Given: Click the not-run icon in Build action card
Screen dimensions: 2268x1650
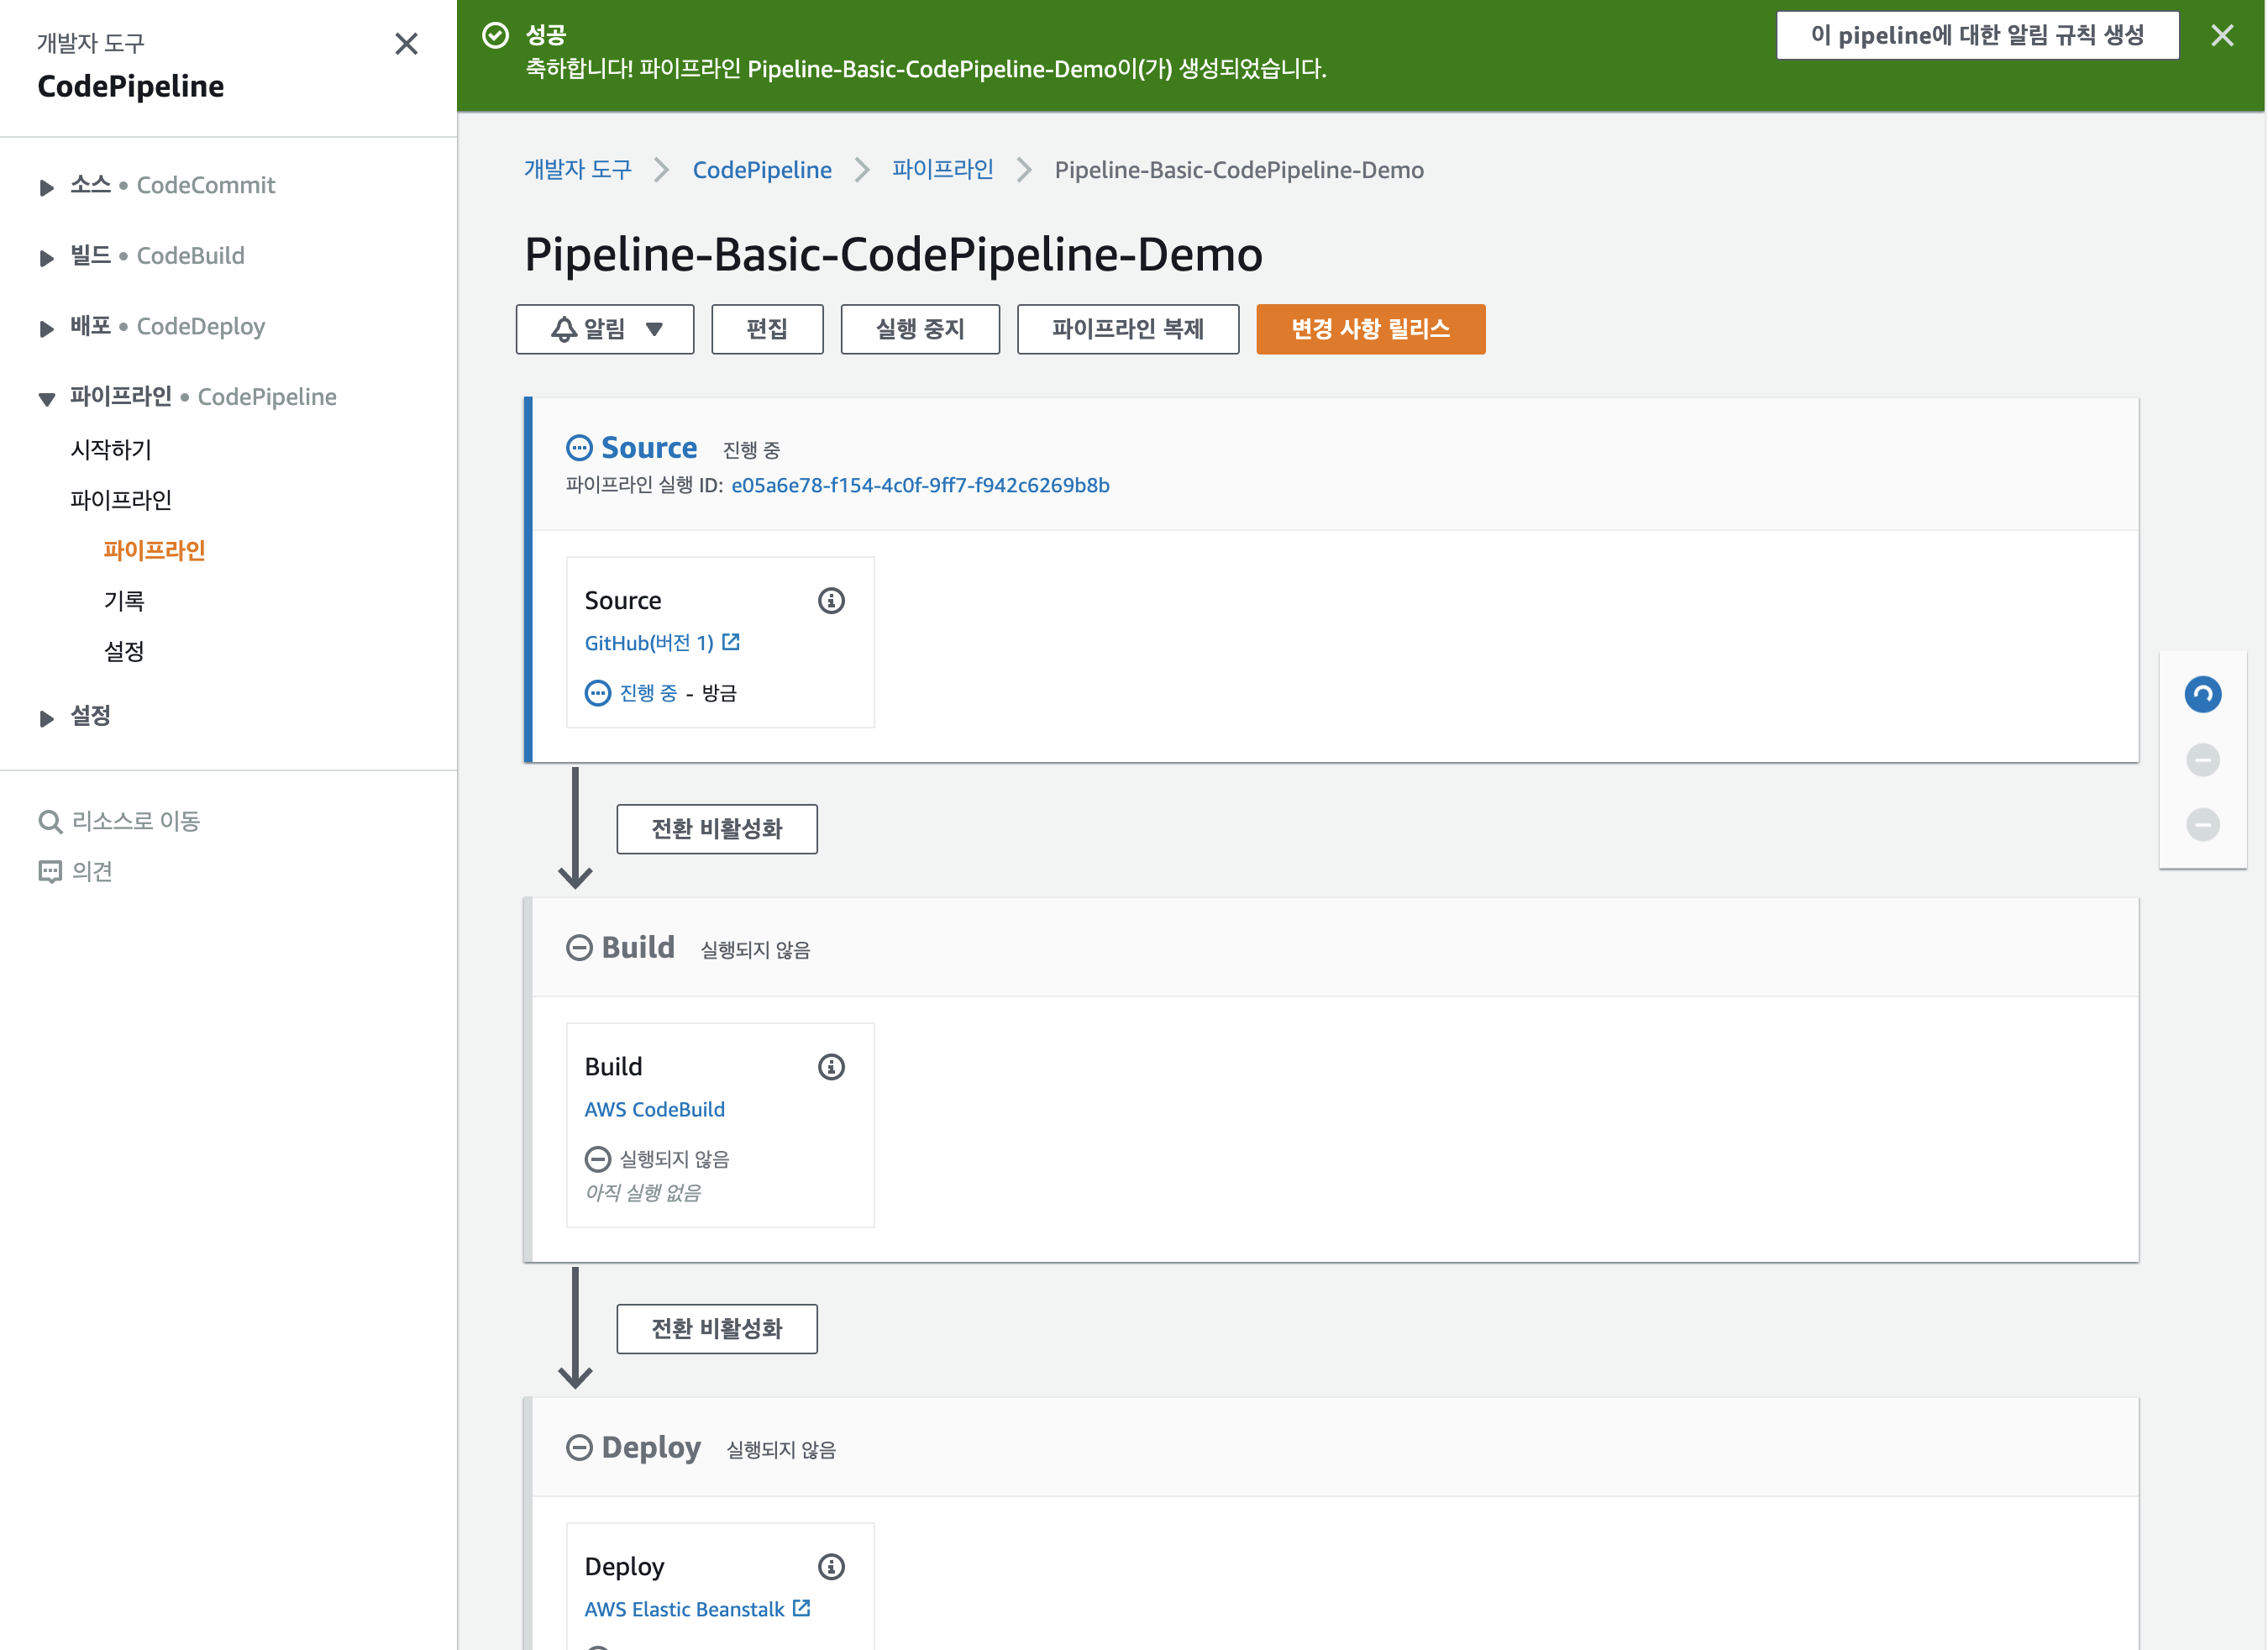Looking at the screenshot, I should click(597, 1159).
